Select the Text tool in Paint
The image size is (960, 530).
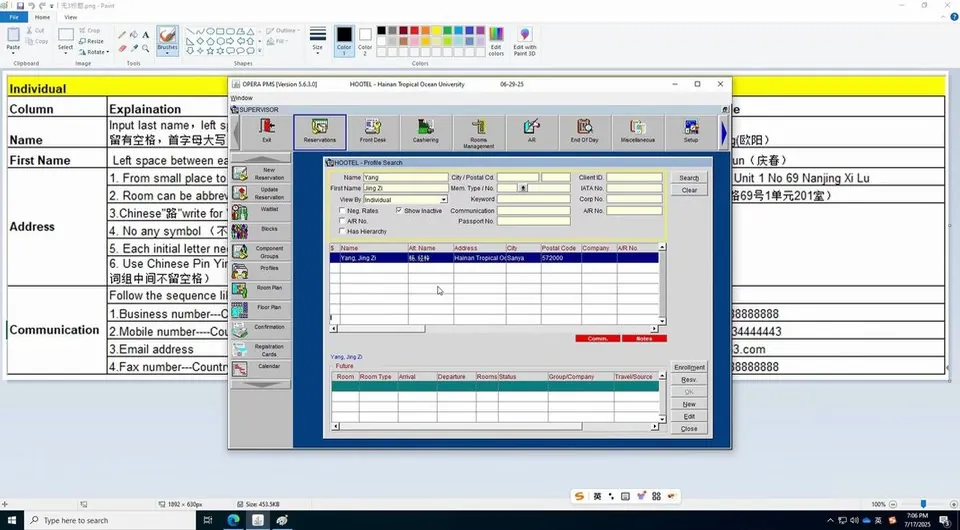(146, 35)
